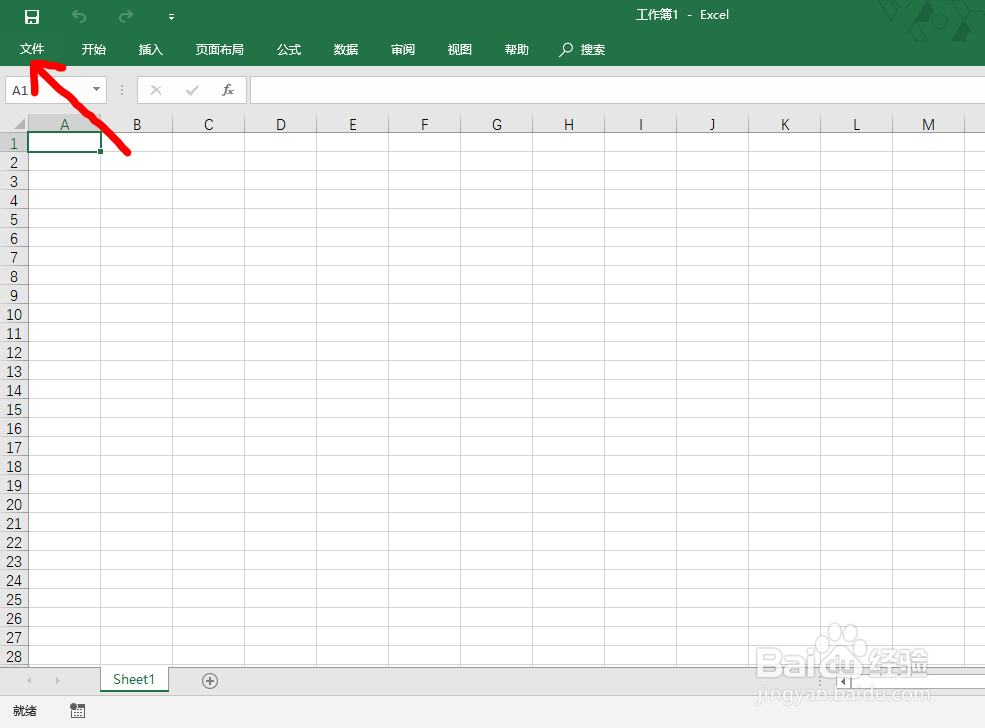The height and width of the screenshot is (728, 985).
Task: Click the 就绪 (Ready) status indicator
Action: pos(24,710)
